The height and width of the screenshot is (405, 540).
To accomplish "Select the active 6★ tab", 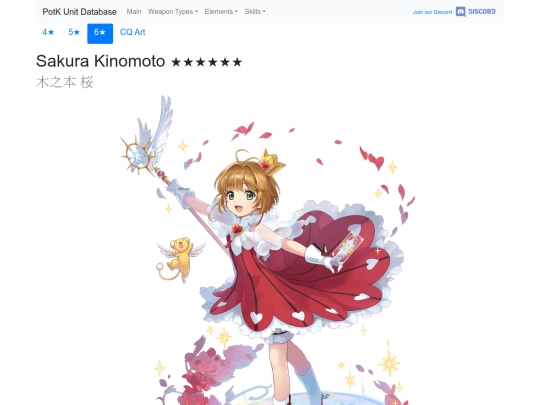I will tap(100, 33).
